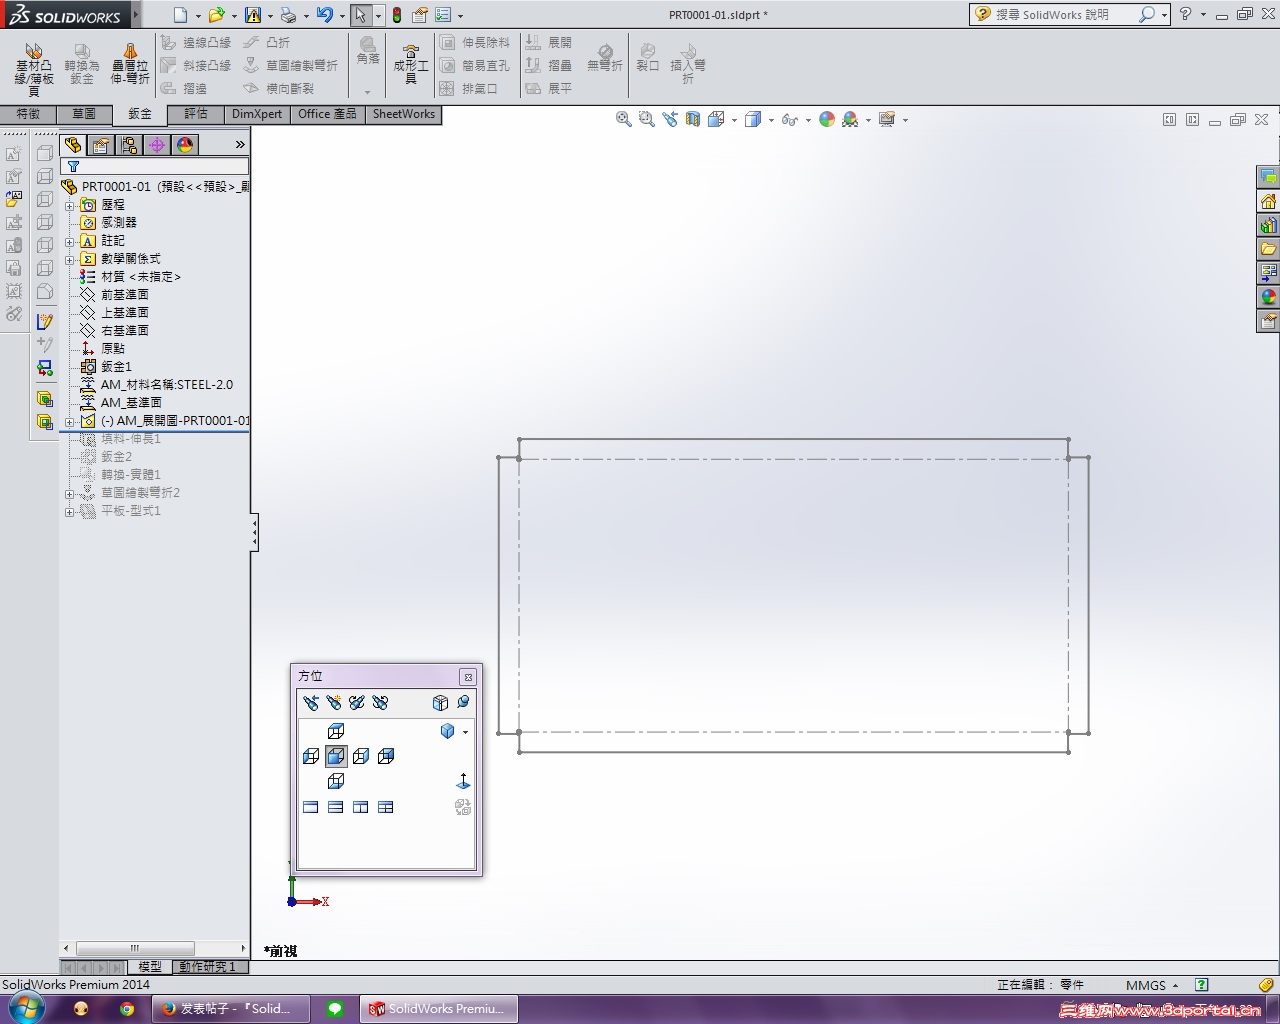Image resolution: width=1280 pixels, height=1024 pixels.
Task: Click the Rebuild traffic light icon
Action: pos(397,15)
